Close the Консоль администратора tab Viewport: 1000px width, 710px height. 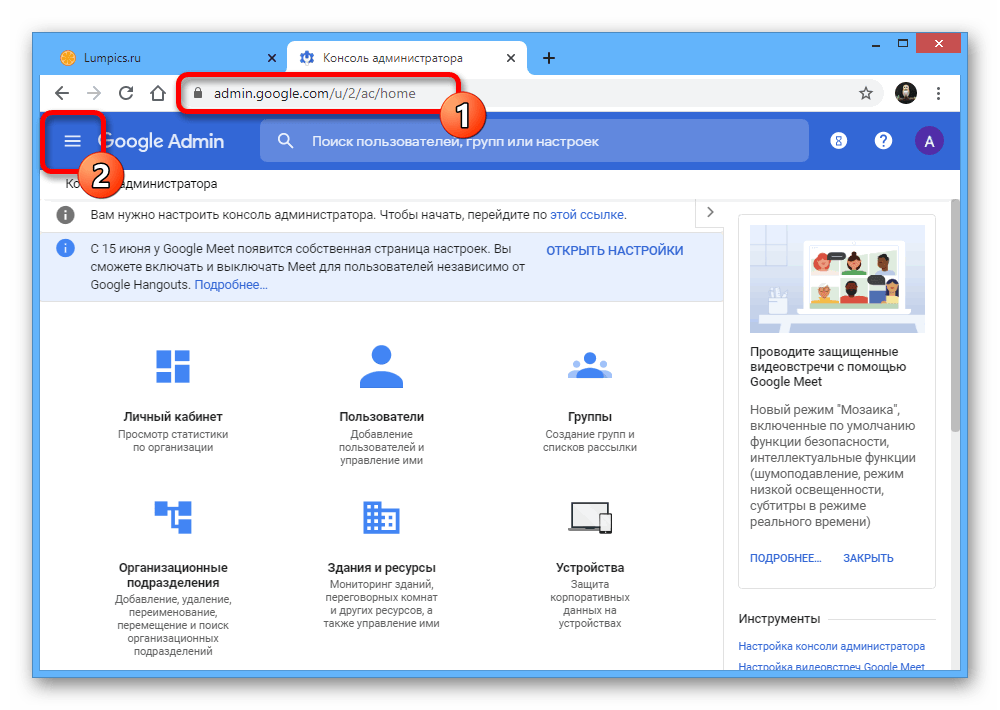click(x=511, y=58)
